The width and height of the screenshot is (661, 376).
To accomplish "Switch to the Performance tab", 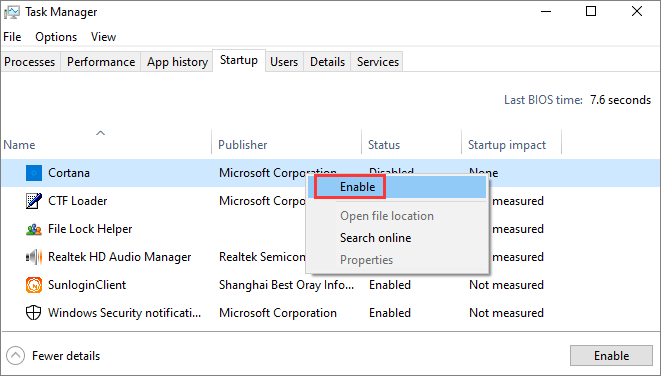I will [x=101, y=62].
